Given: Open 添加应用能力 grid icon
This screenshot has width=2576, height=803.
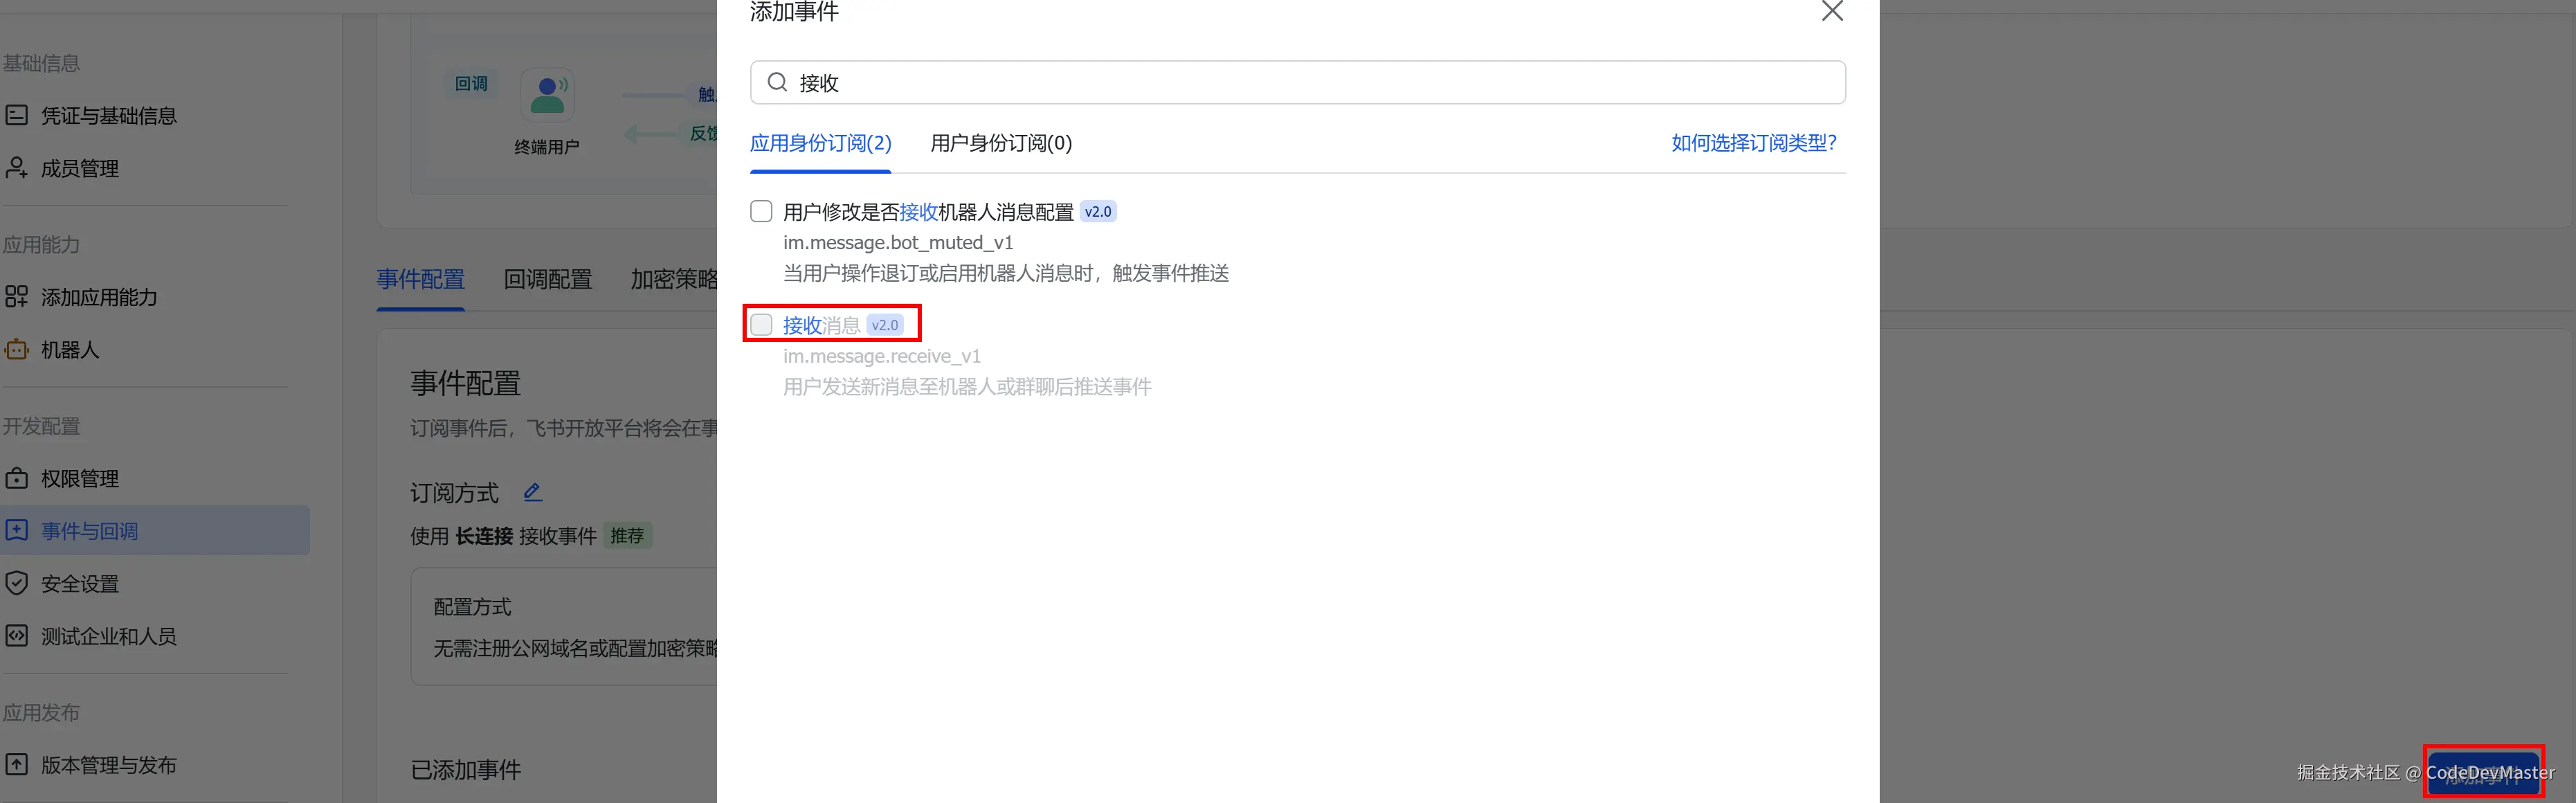Looking at the screenshot, I should 16,297.
